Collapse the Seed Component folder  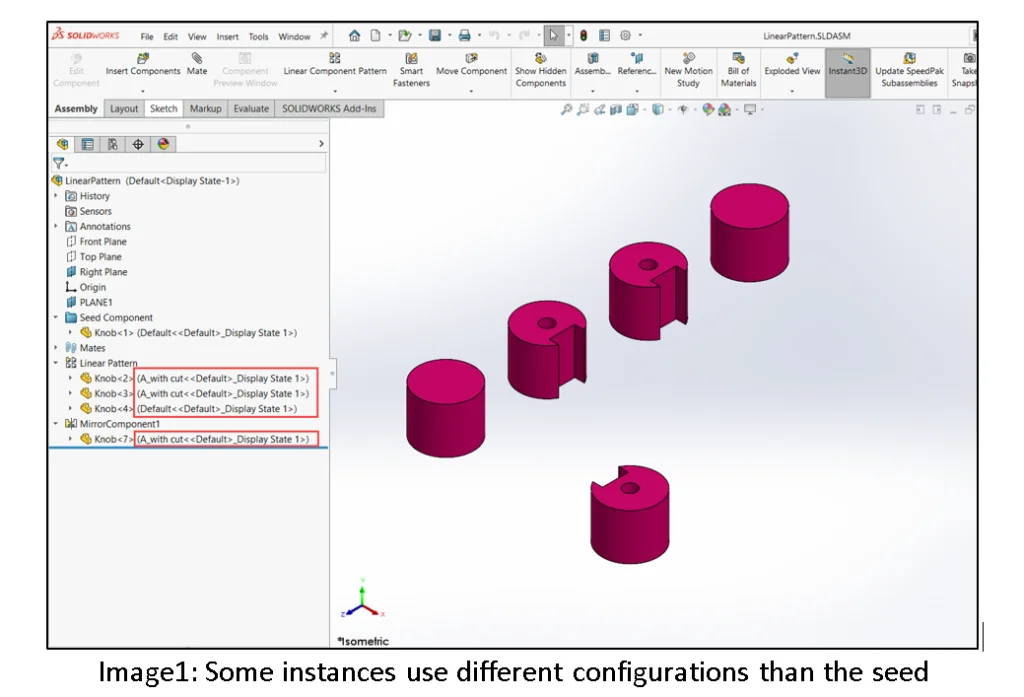pos(57,318)
